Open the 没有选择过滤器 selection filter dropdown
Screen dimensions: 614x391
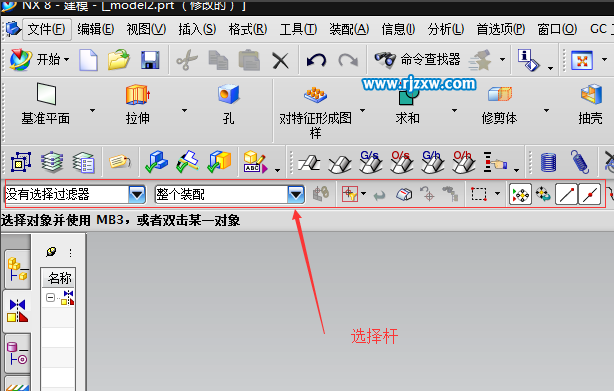coord(137,194)
